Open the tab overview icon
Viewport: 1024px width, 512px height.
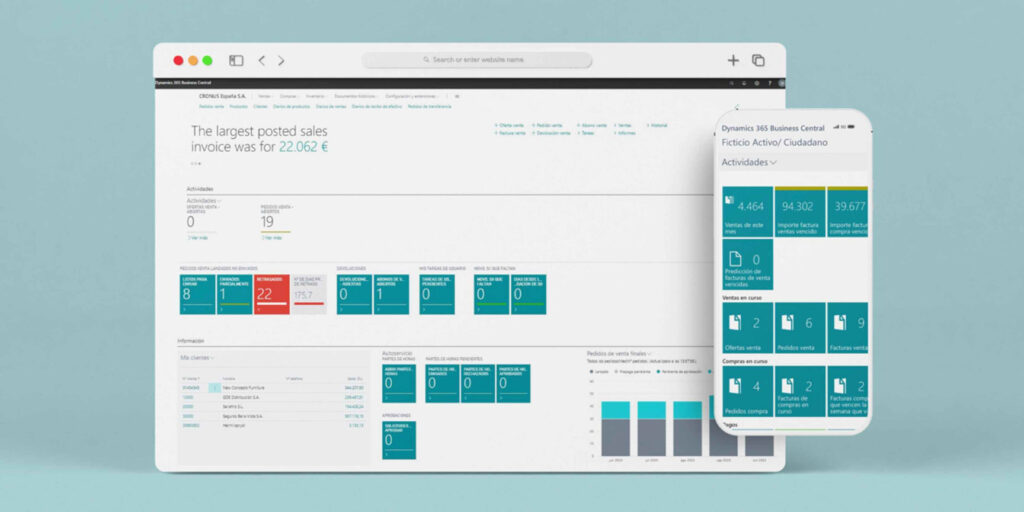tap(758, 61)
